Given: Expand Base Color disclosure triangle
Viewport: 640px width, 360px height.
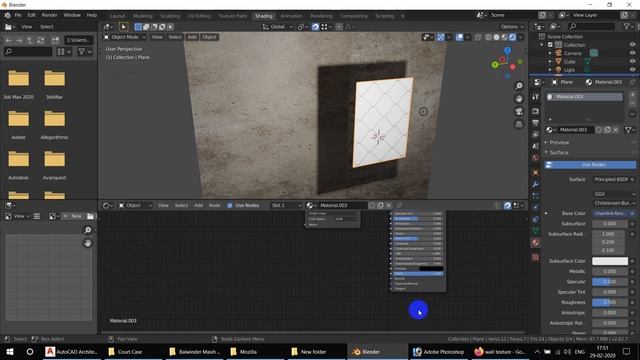Looking at the screenshot, I should (x=546, y=213).
